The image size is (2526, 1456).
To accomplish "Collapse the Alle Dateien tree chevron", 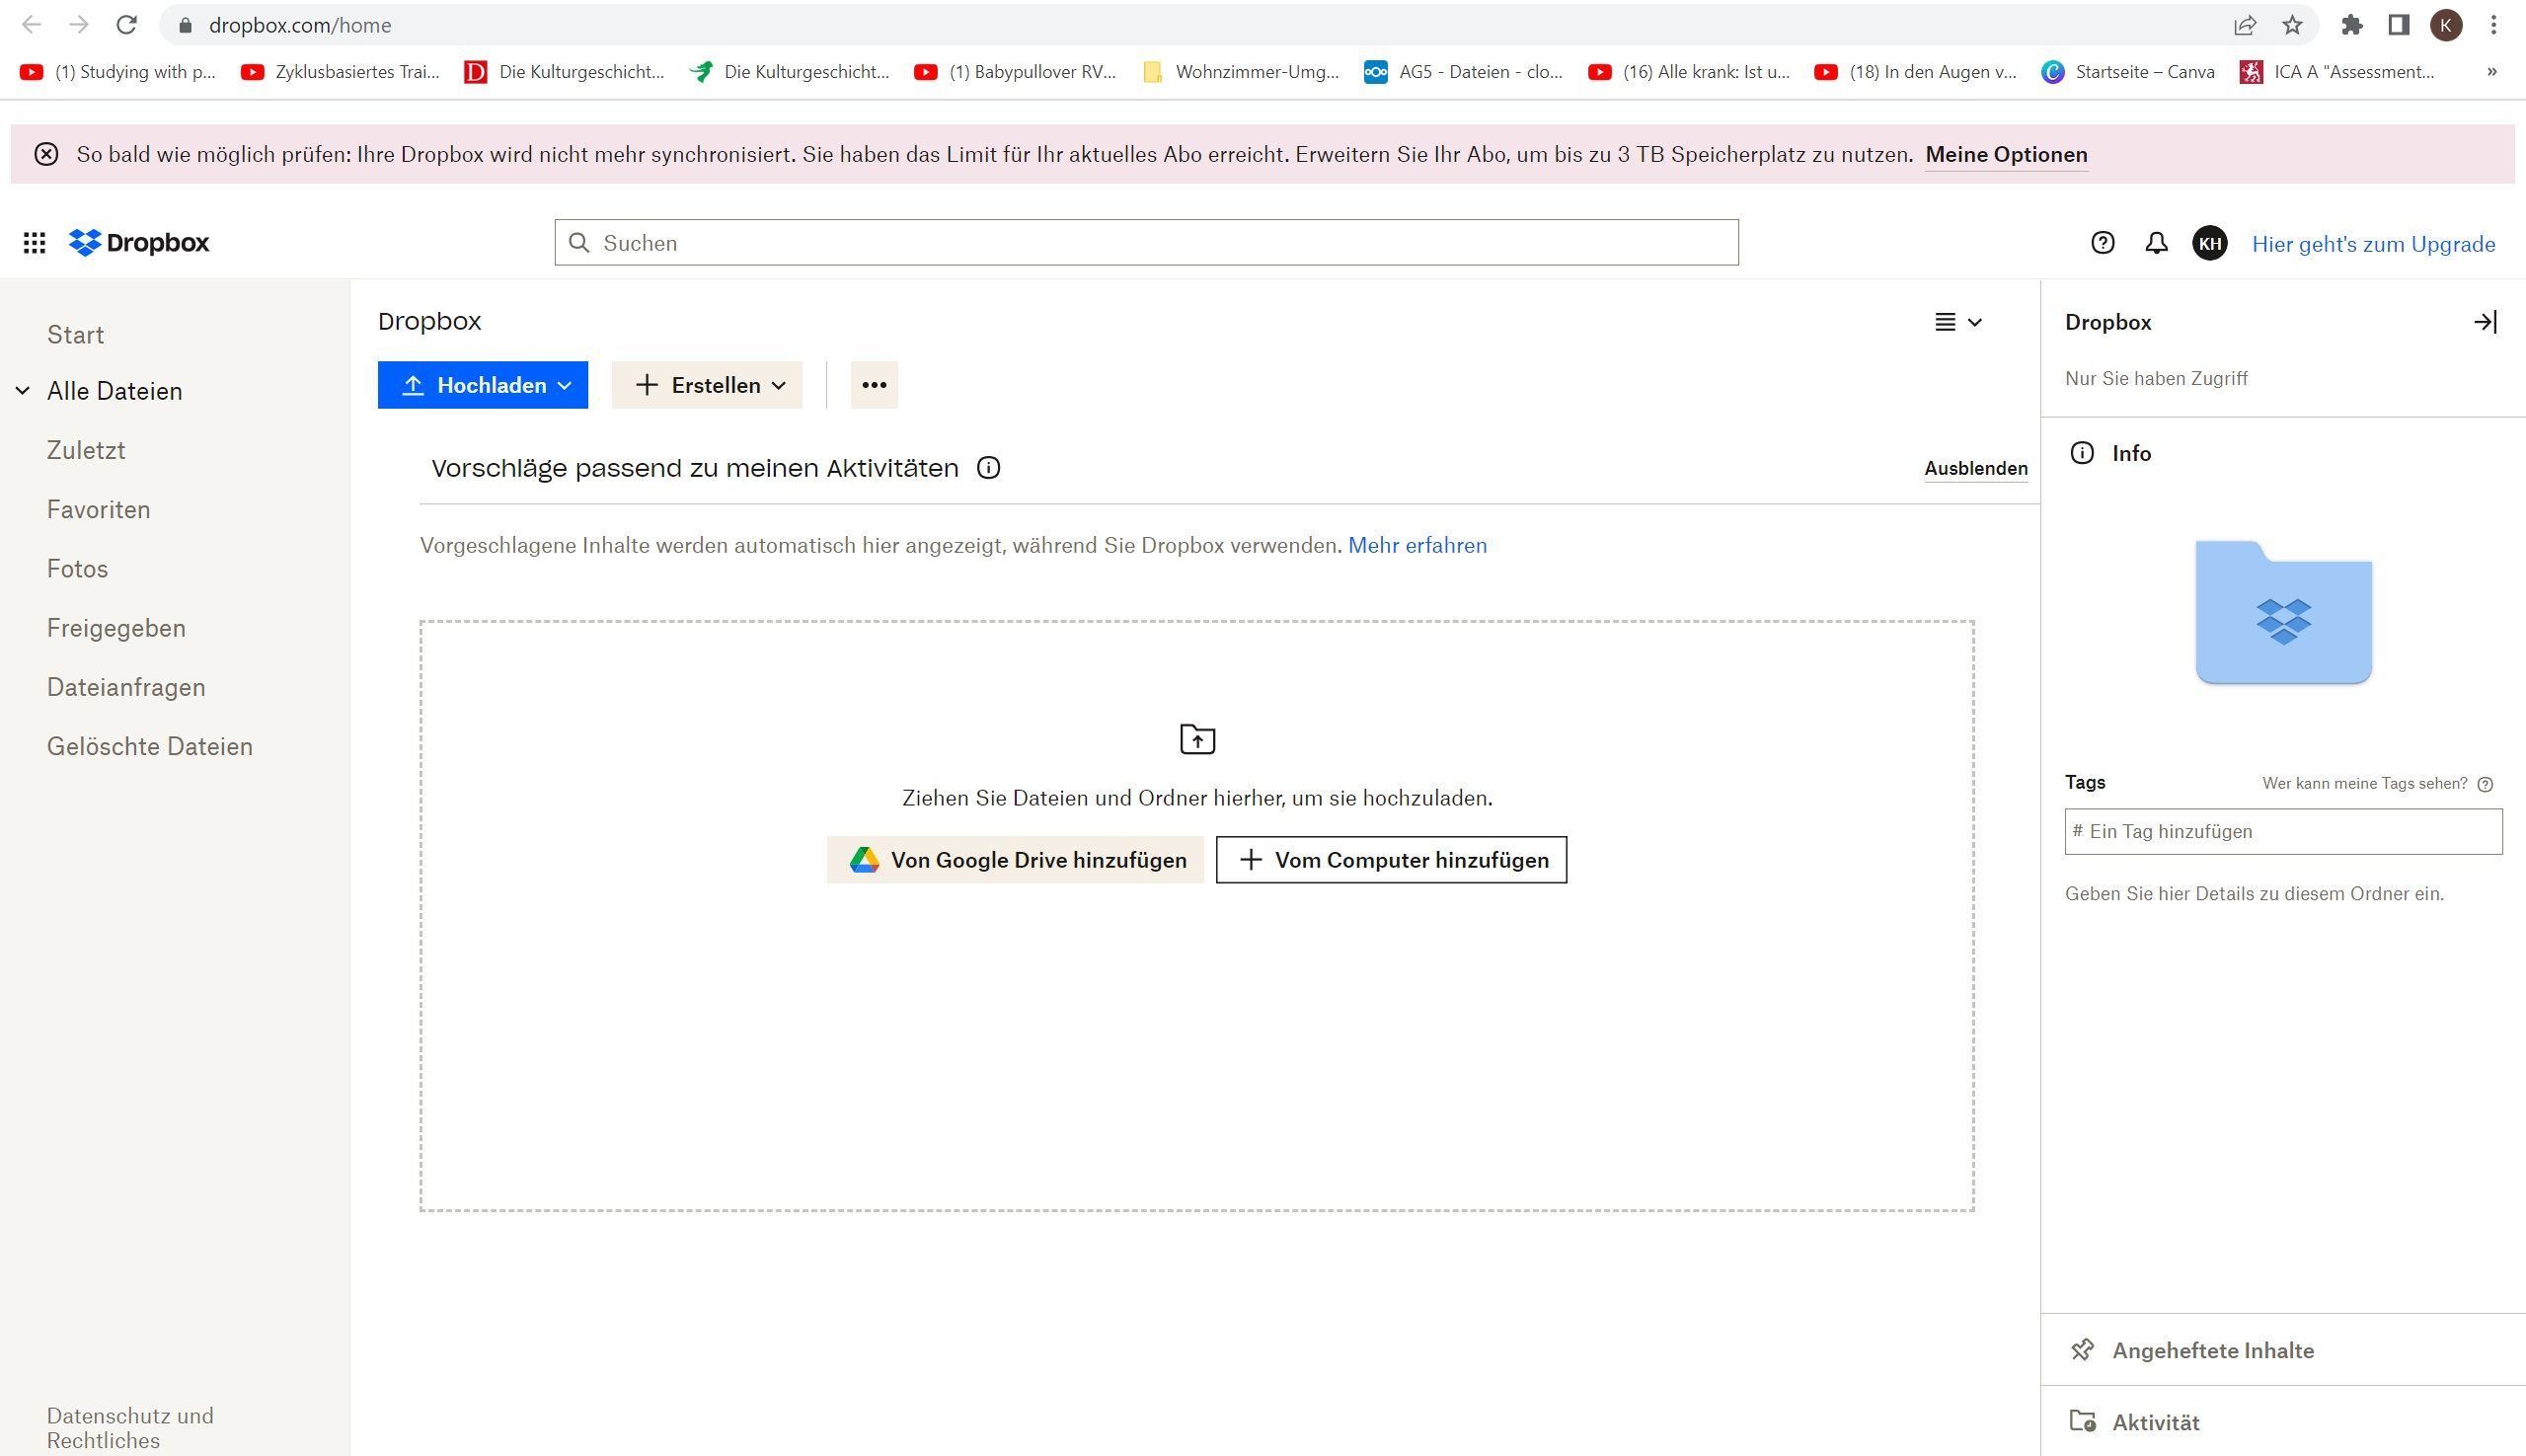I will pos(22,391).
